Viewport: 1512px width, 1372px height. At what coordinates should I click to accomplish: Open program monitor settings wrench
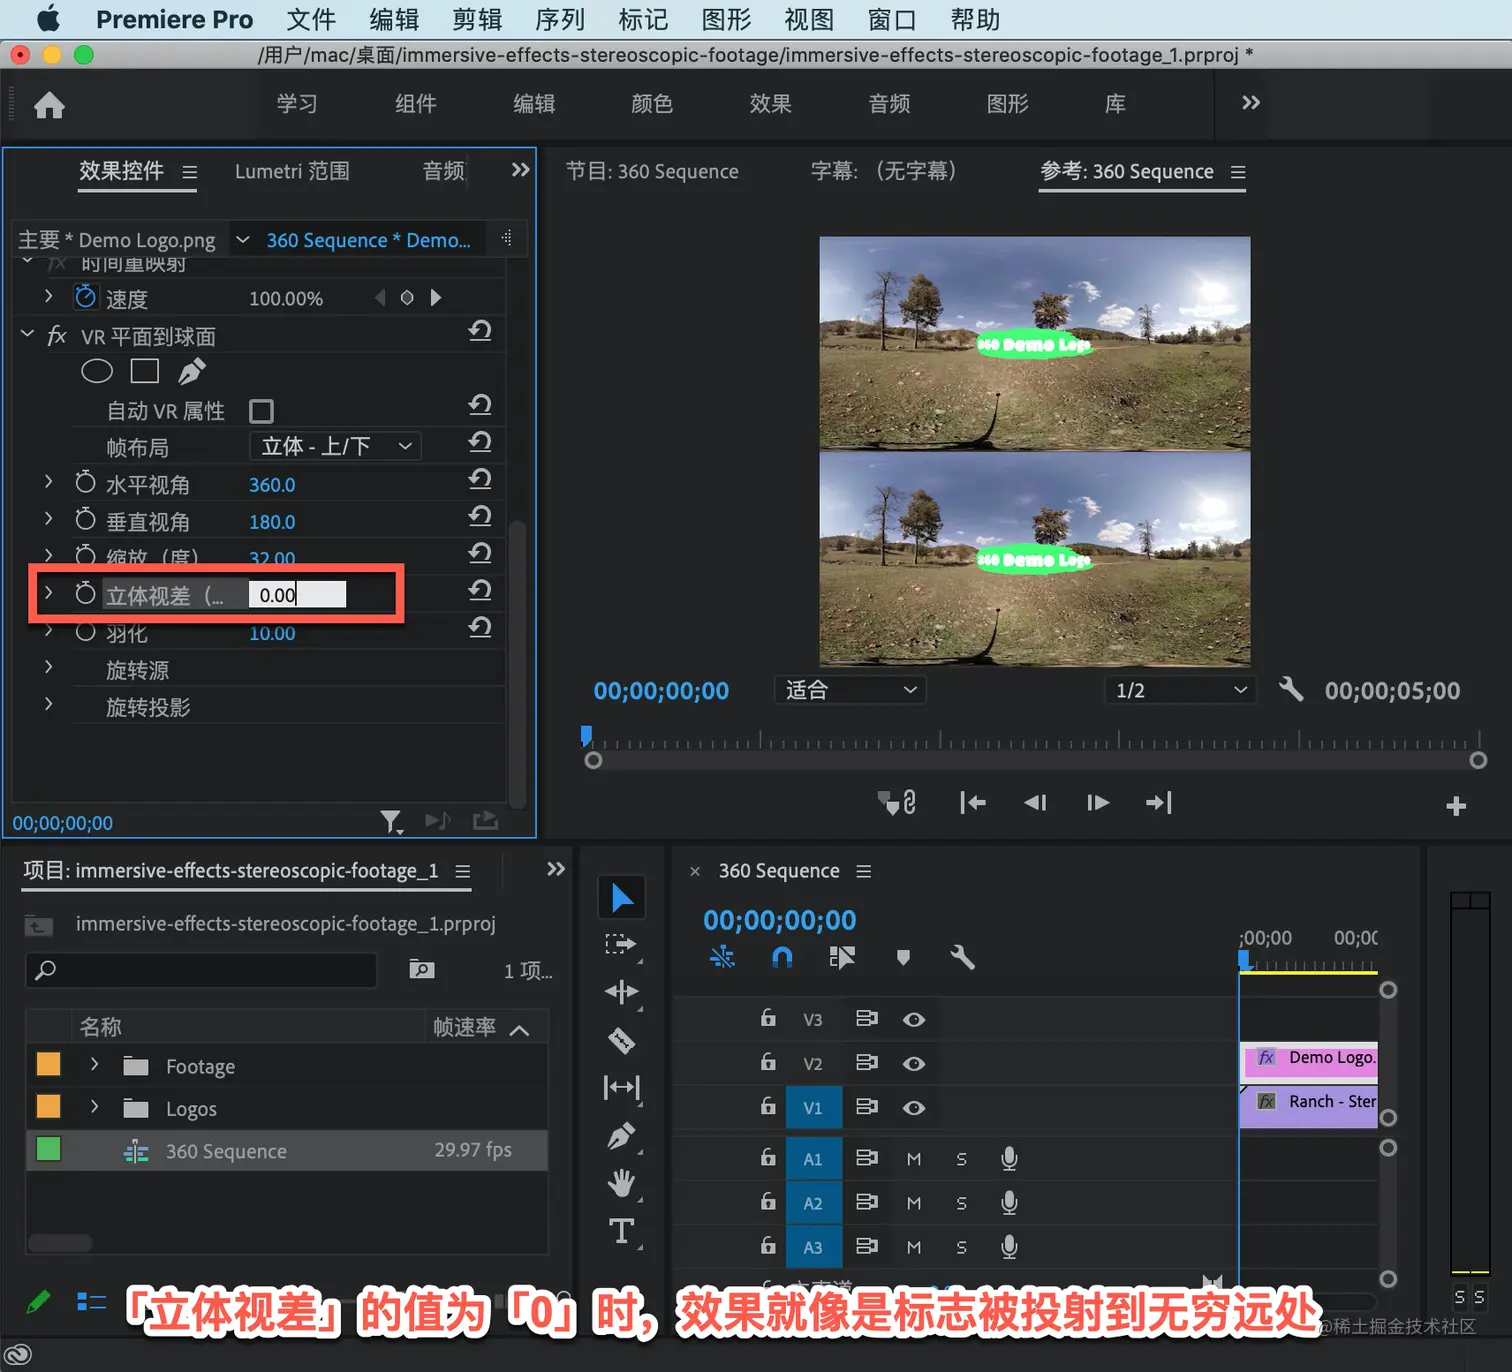tap(1291, 689)
